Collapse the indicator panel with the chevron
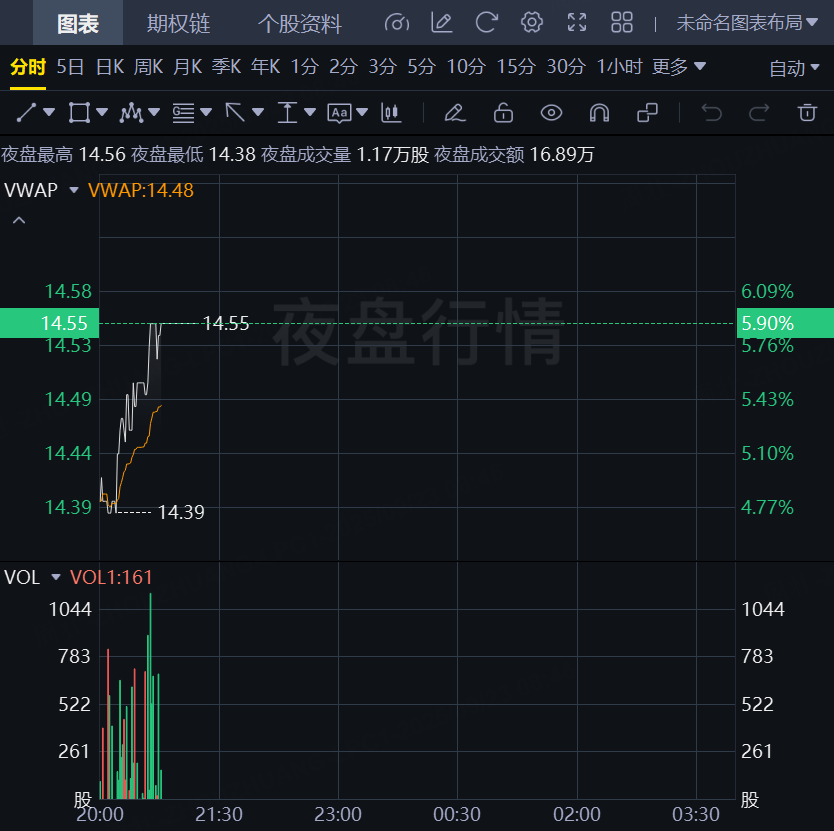 click(19, 220)
